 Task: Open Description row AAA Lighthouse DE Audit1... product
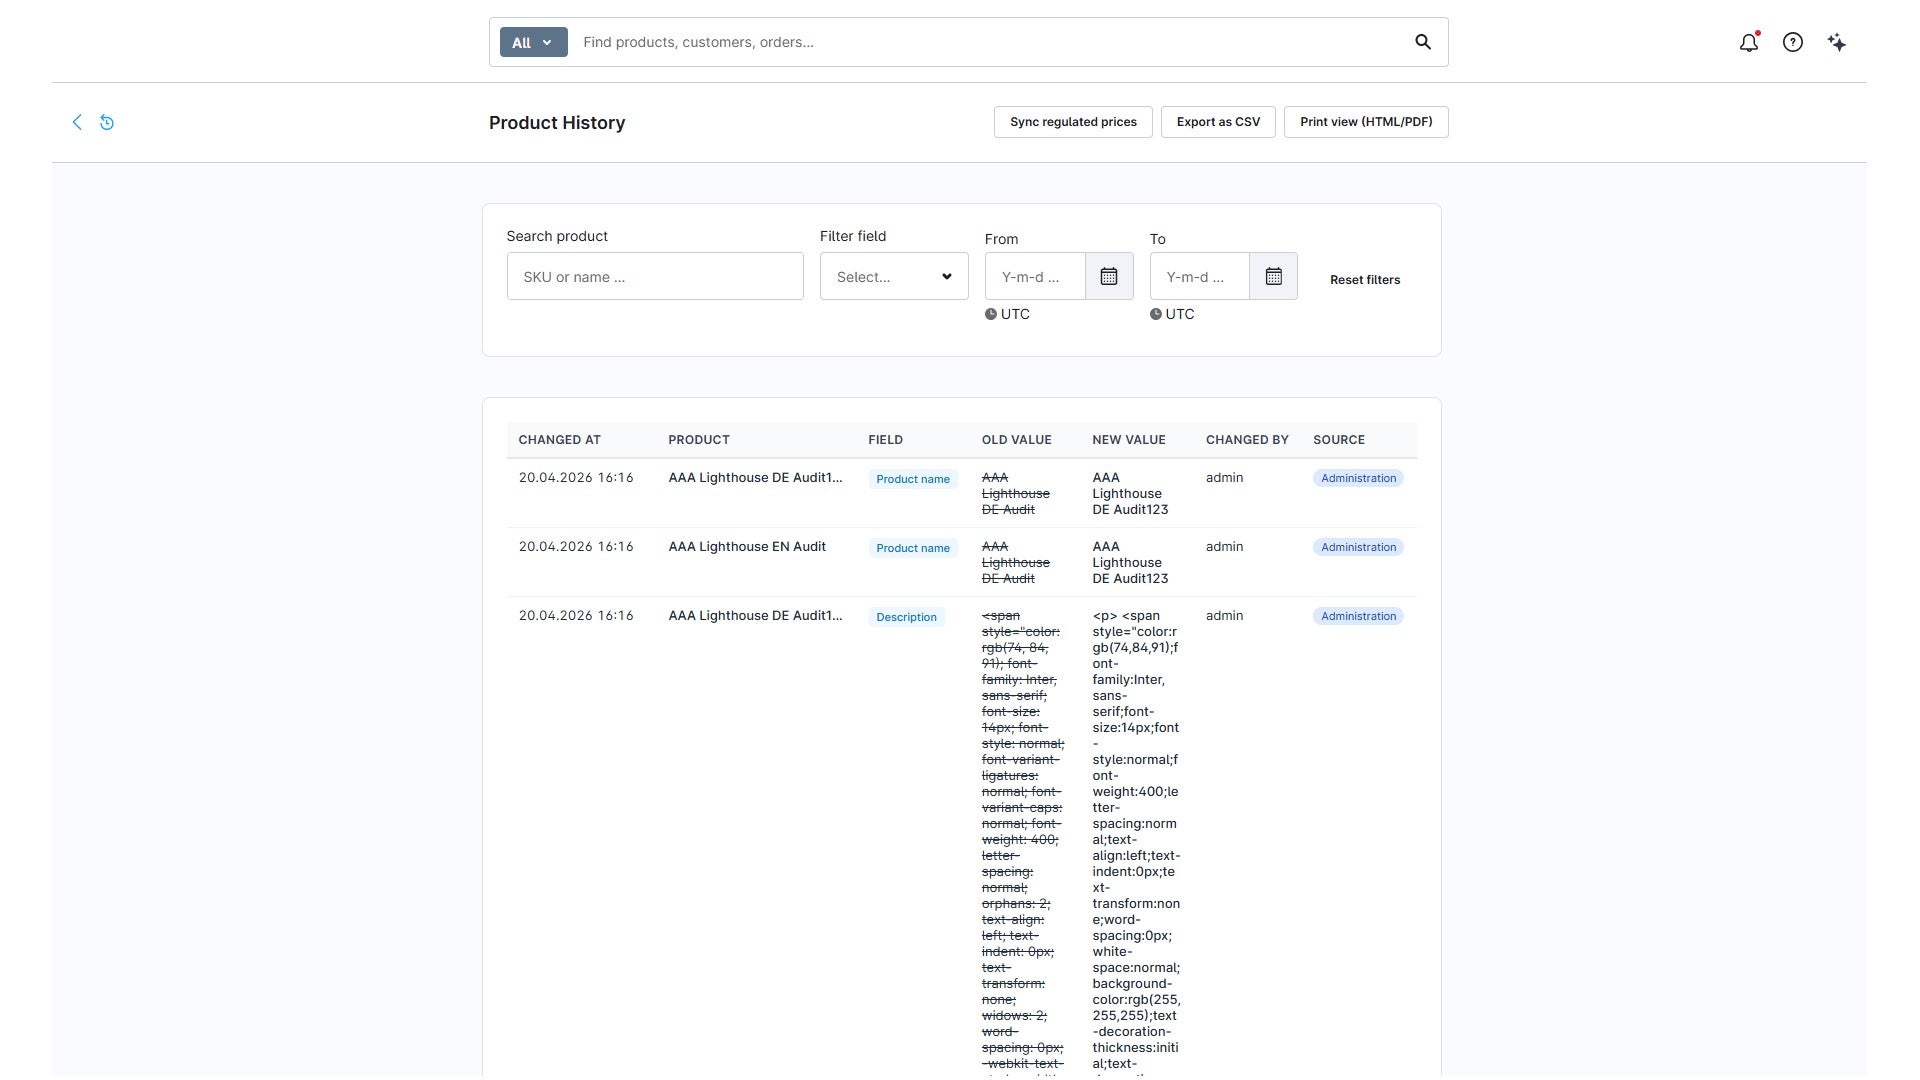(755, 616)
